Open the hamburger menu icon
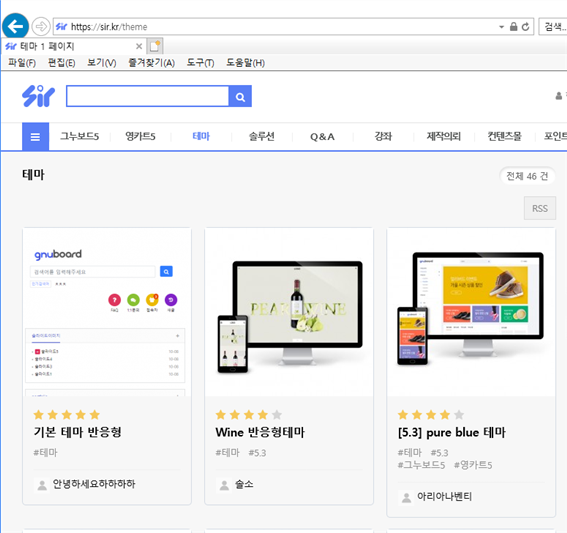 point(35,137)
